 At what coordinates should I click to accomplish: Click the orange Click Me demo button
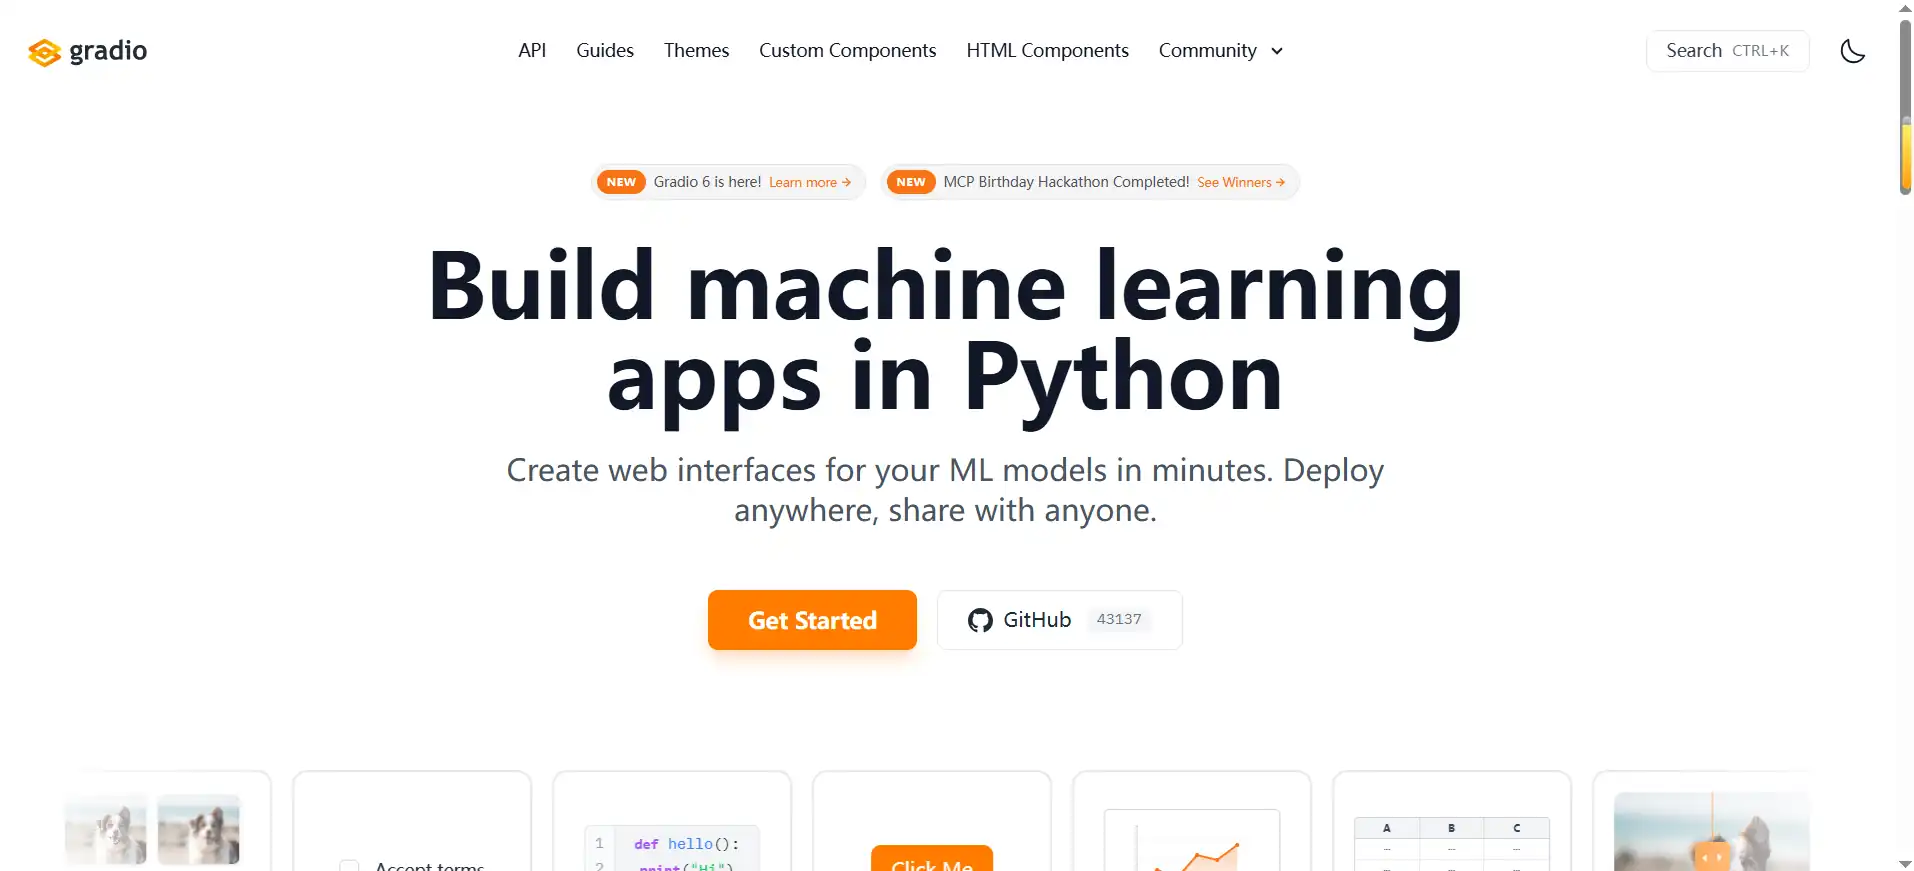(x=931, y=859)
